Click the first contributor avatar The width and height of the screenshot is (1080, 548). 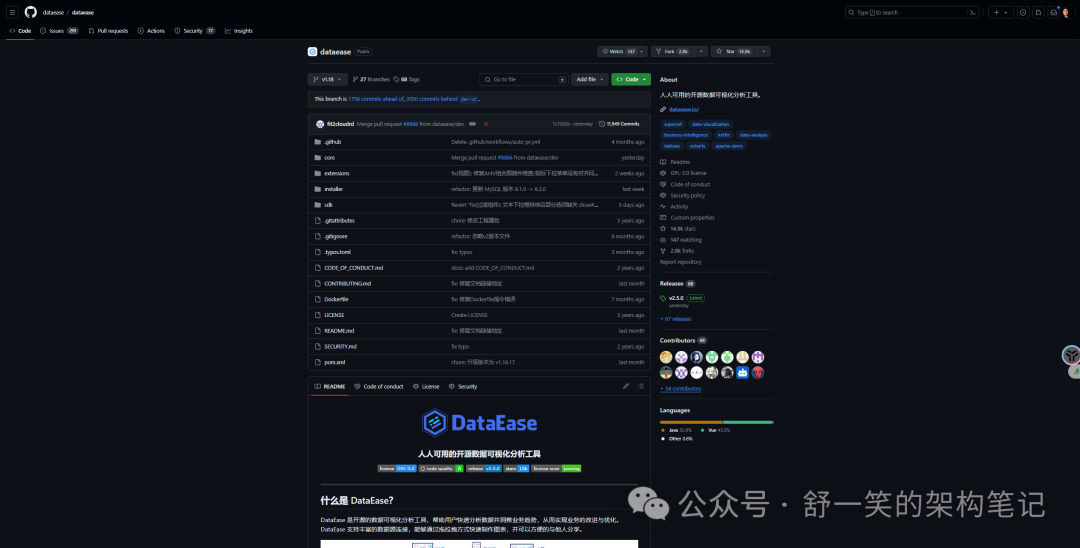[x=666, y=357]
